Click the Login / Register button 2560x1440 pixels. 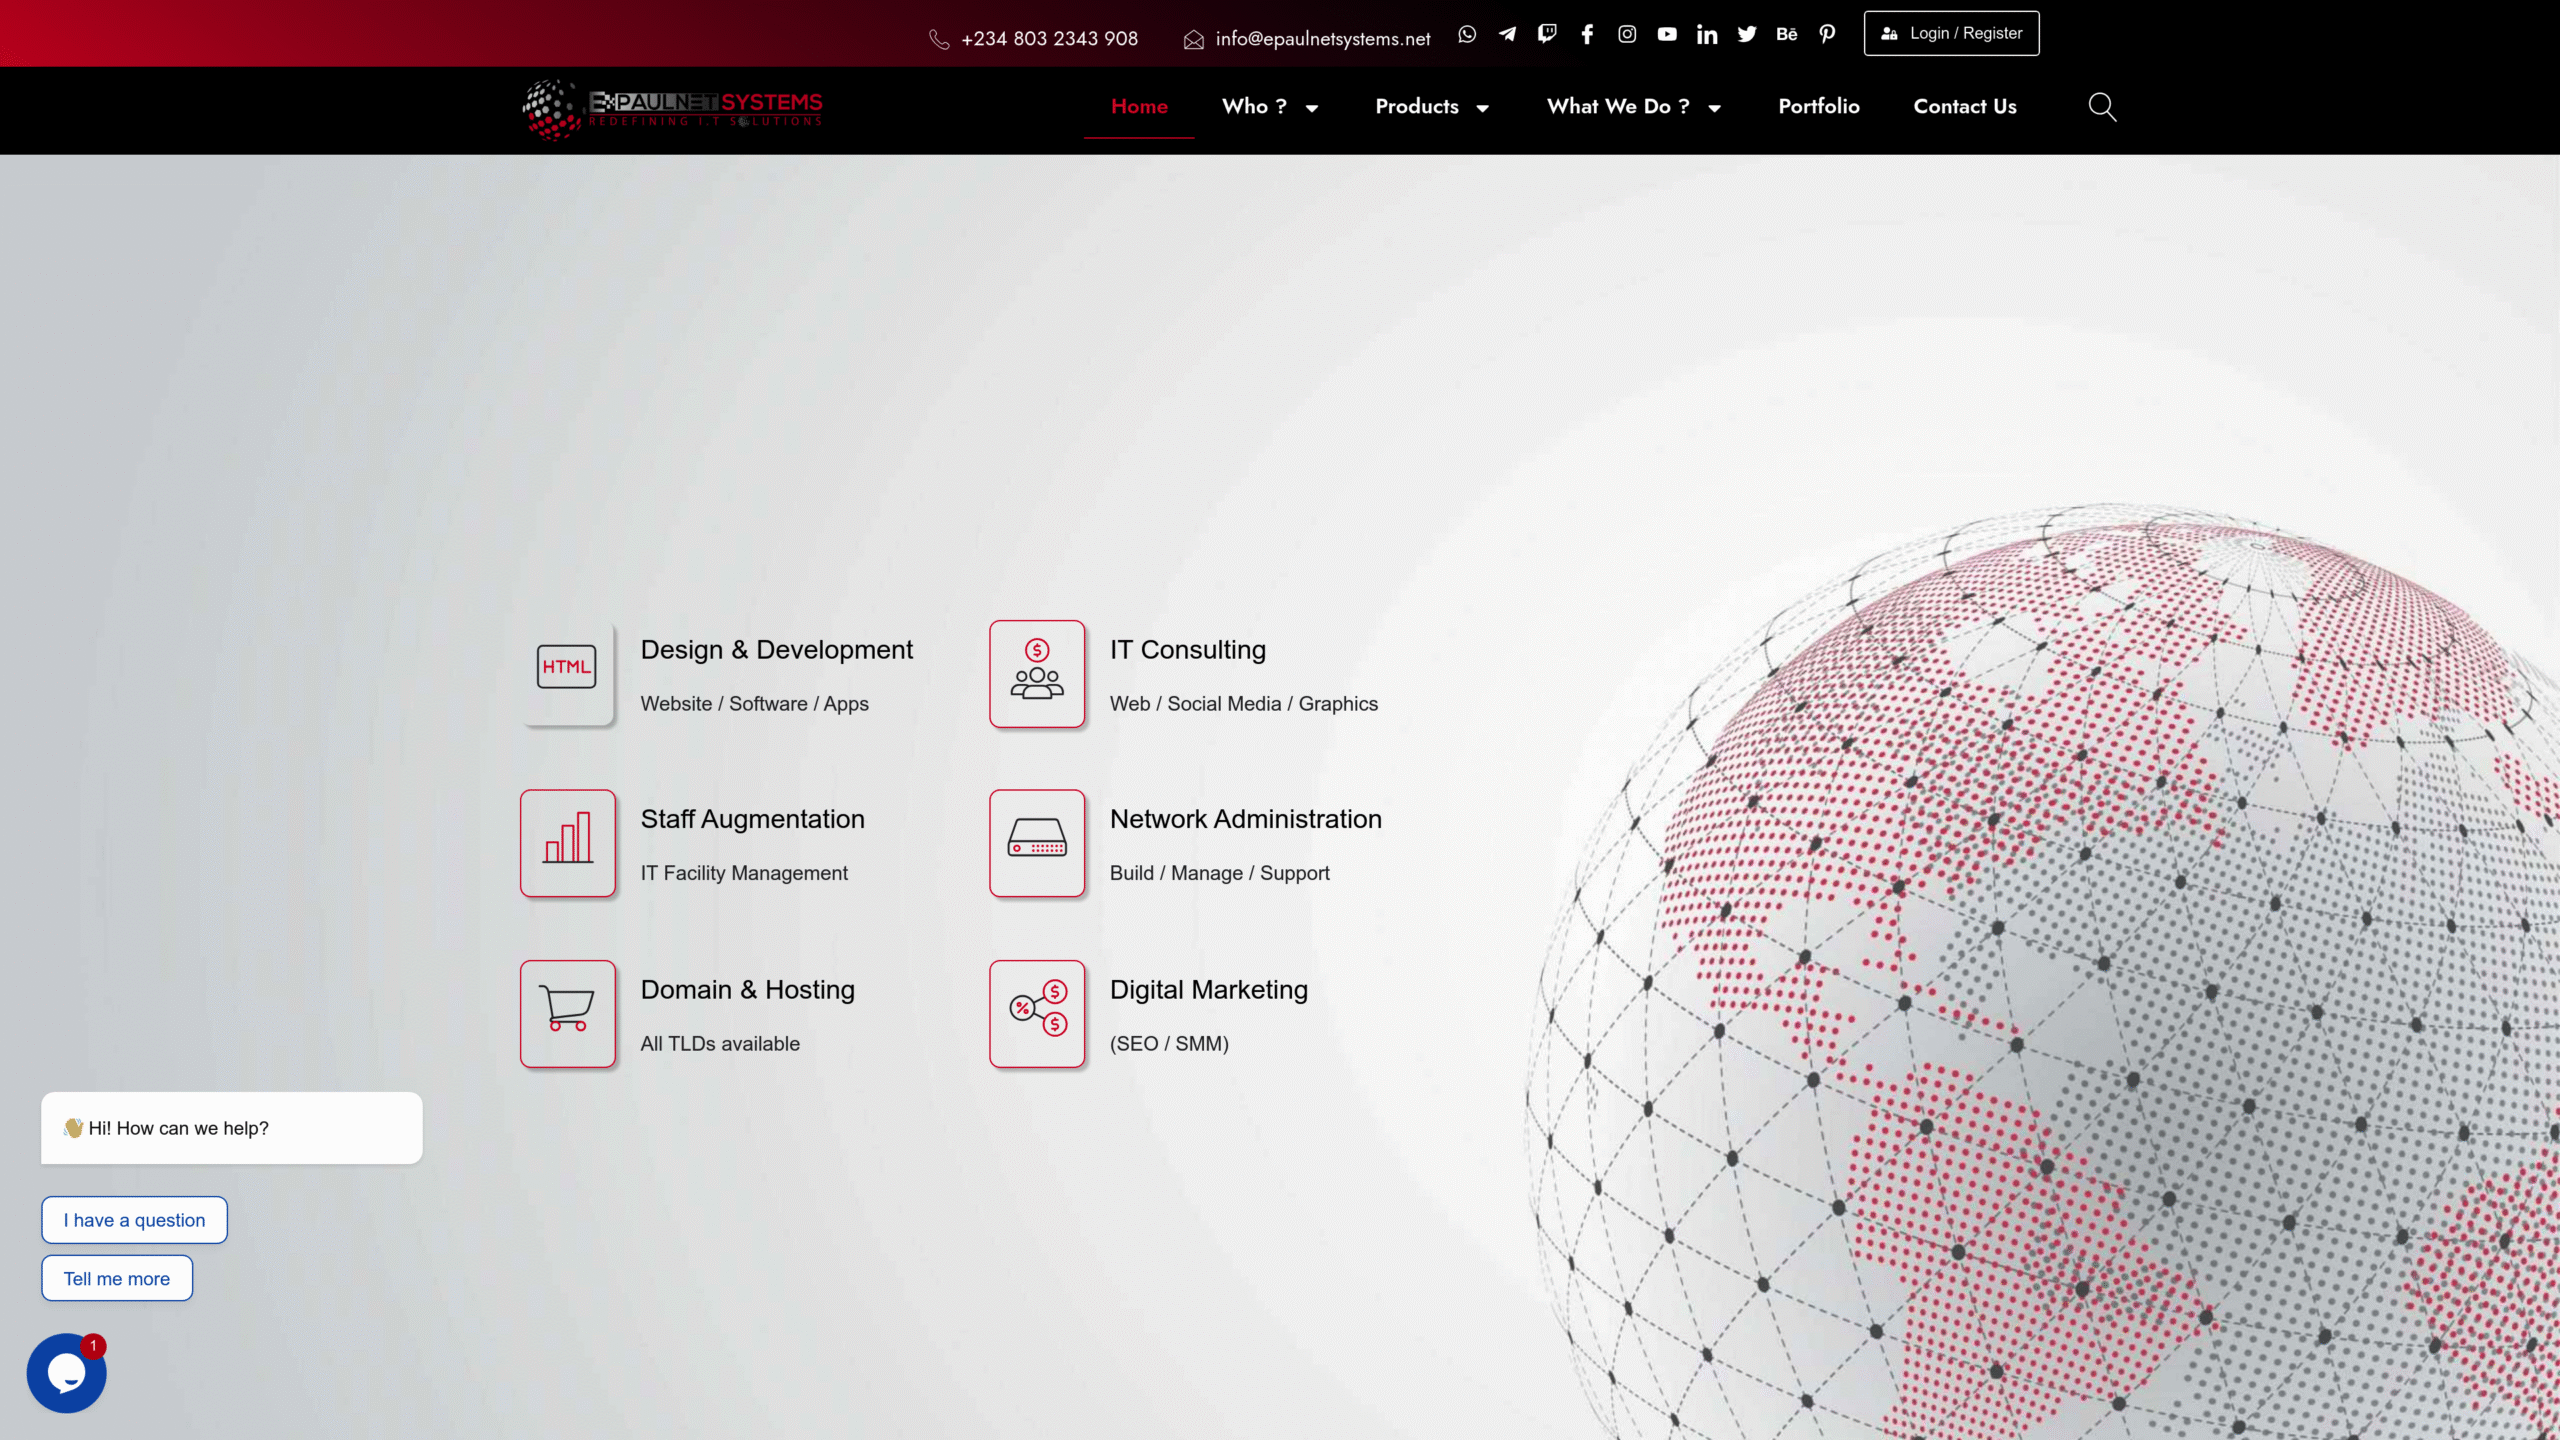1951,34
